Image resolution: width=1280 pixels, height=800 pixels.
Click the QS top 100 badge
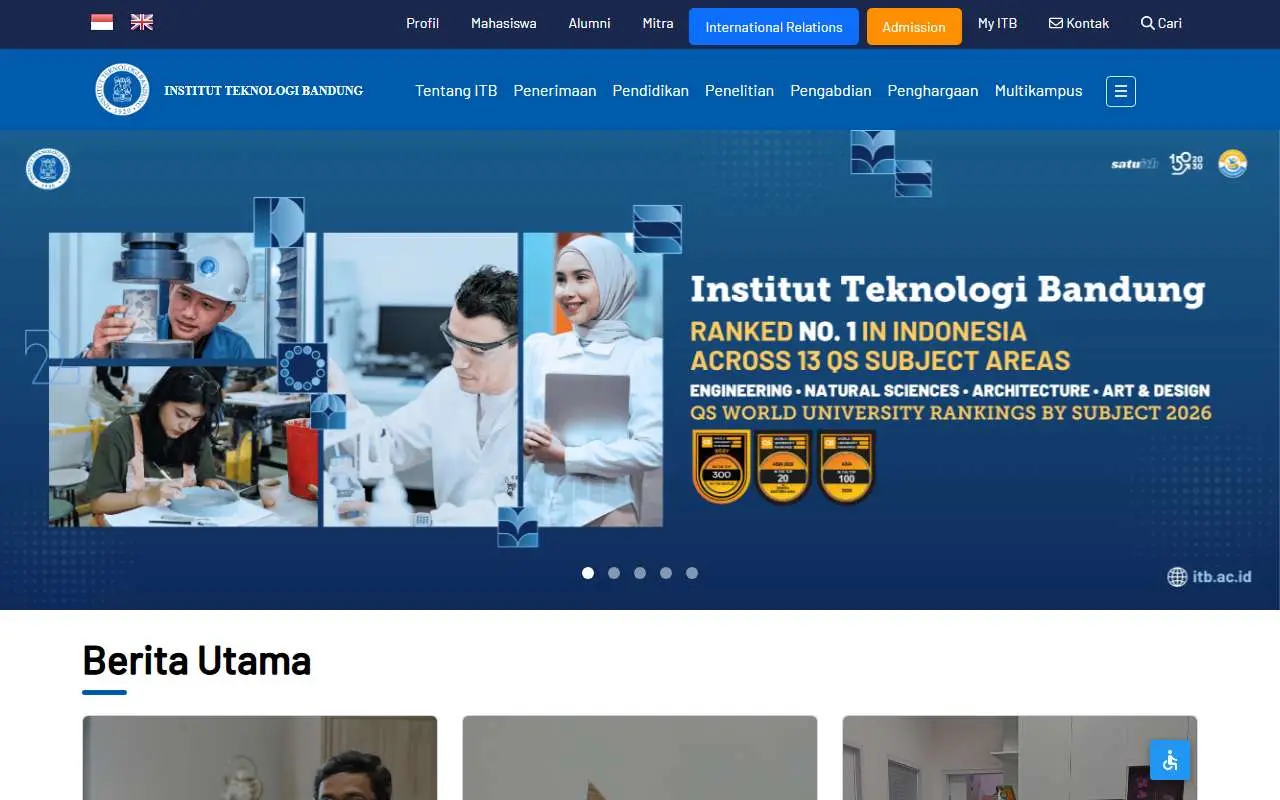[x=846, y=467]
